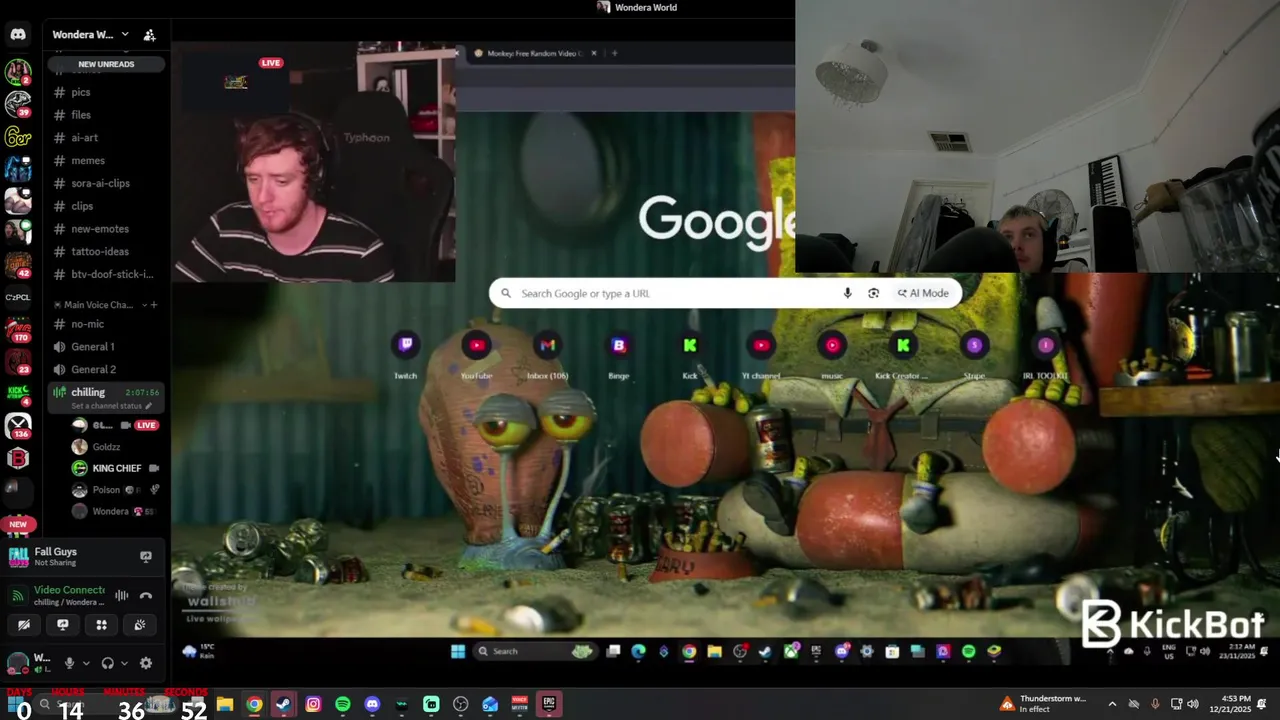Open the ai-art channel

(x=84, y=138)
